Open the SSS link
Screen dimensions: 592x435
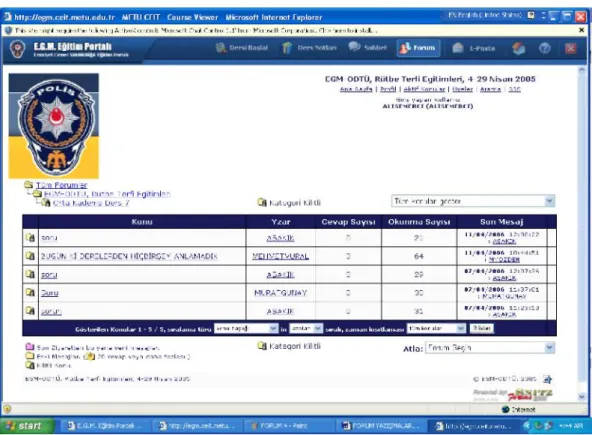pos(514,89)
